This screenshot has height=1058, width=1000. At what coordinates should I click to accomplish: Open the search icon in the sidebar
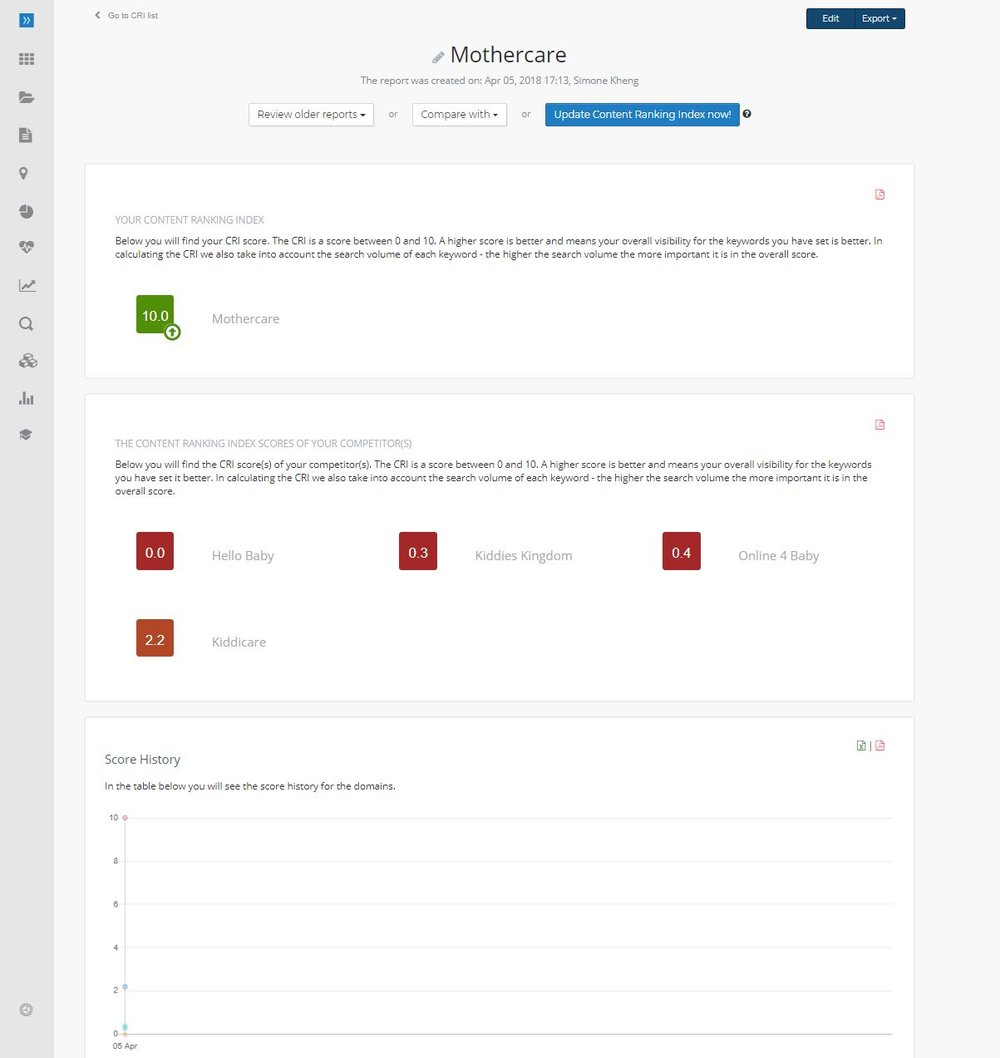[x=26, y=323]
